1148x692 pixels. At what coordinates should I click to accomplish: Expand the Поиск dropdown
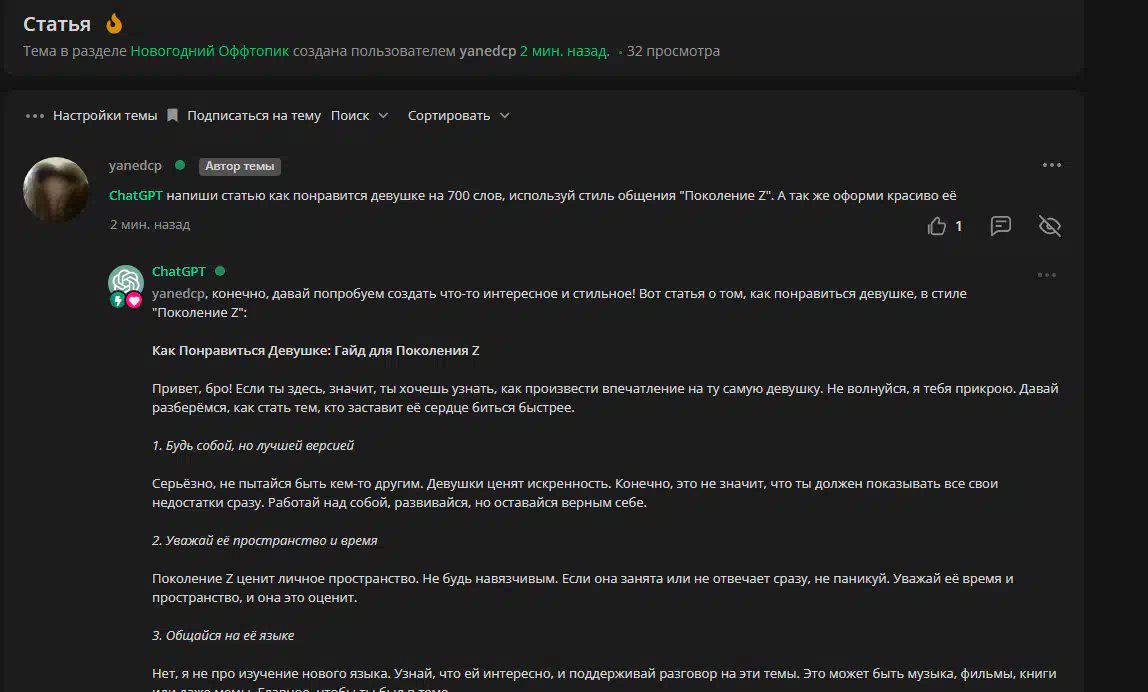[360, 116]
